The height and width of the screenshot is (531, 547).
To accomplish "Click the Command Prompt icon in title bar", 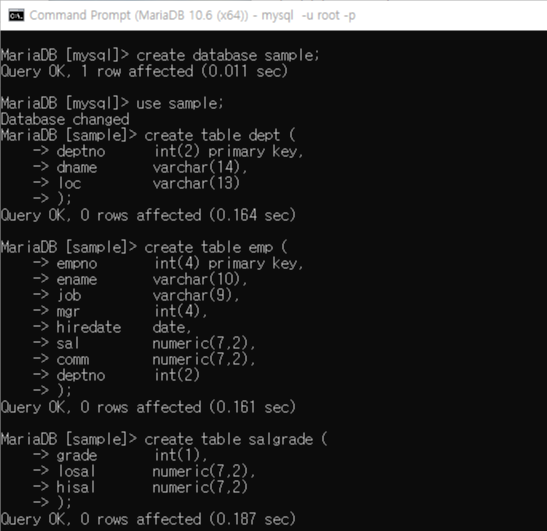I will coord(16,16).
